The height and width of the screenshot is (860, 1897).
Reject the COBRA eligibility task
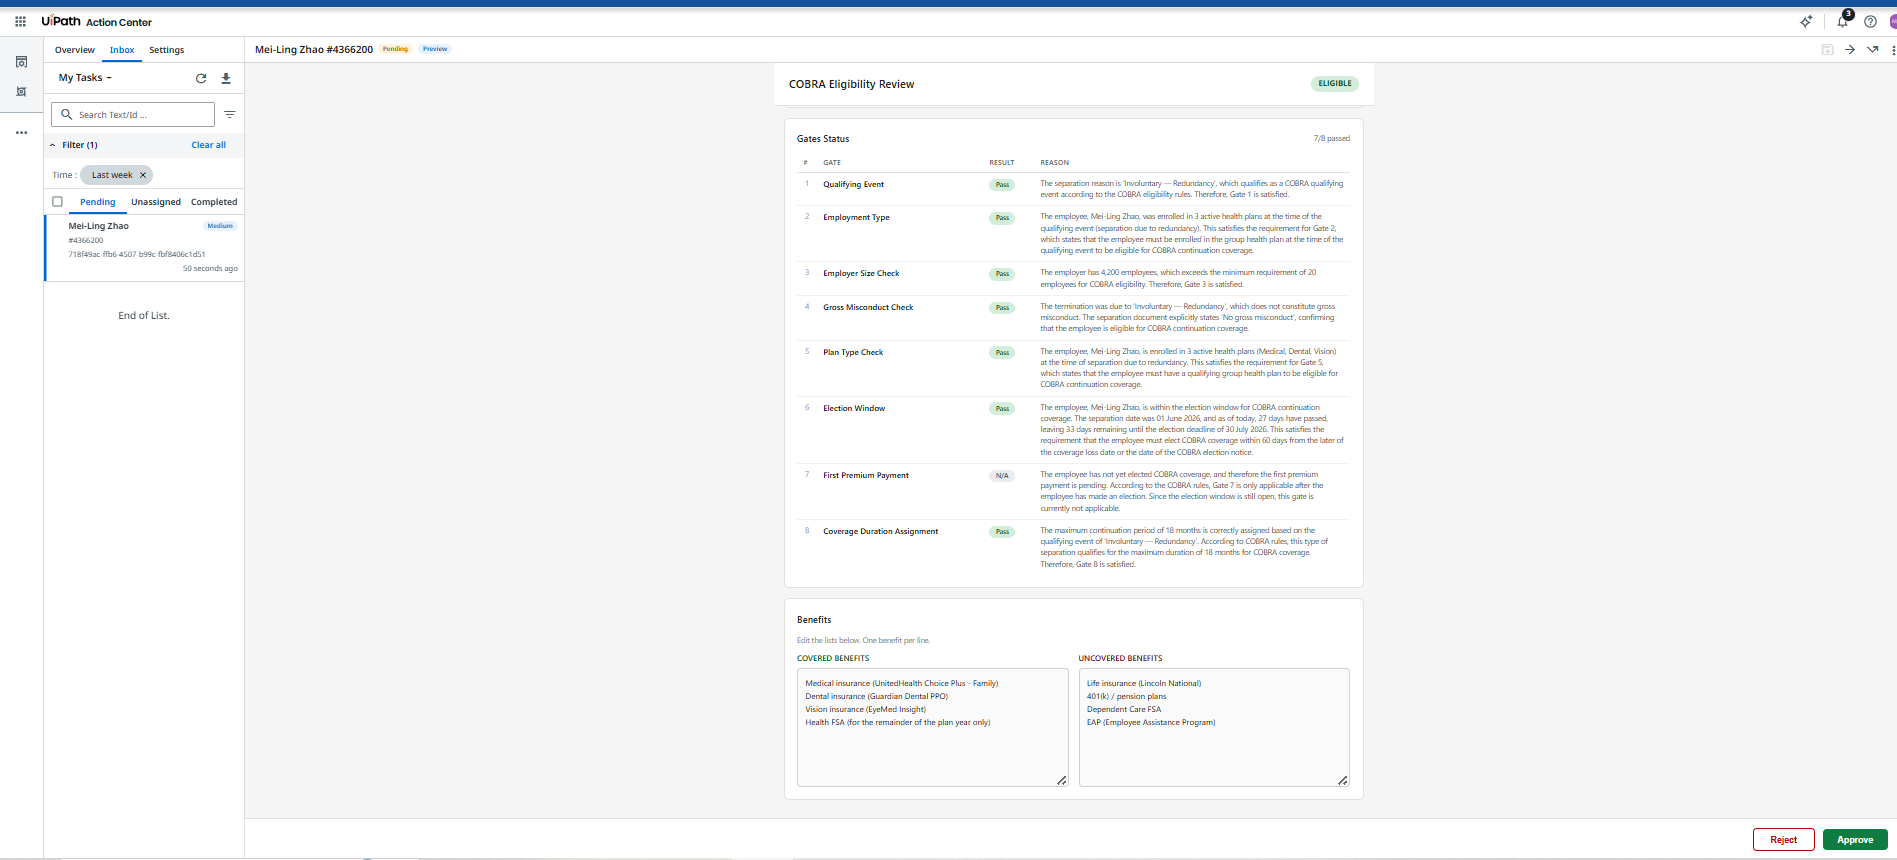coord(1784,840)
